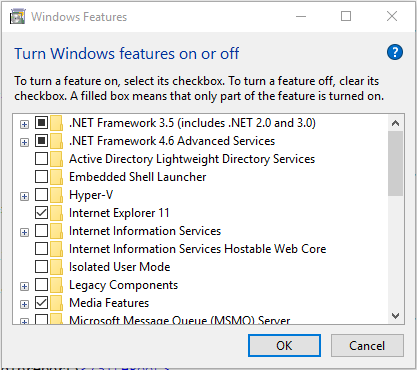Click the IIS Hostable Web Core folder icon
417x370 pixels.
[57, 249]
